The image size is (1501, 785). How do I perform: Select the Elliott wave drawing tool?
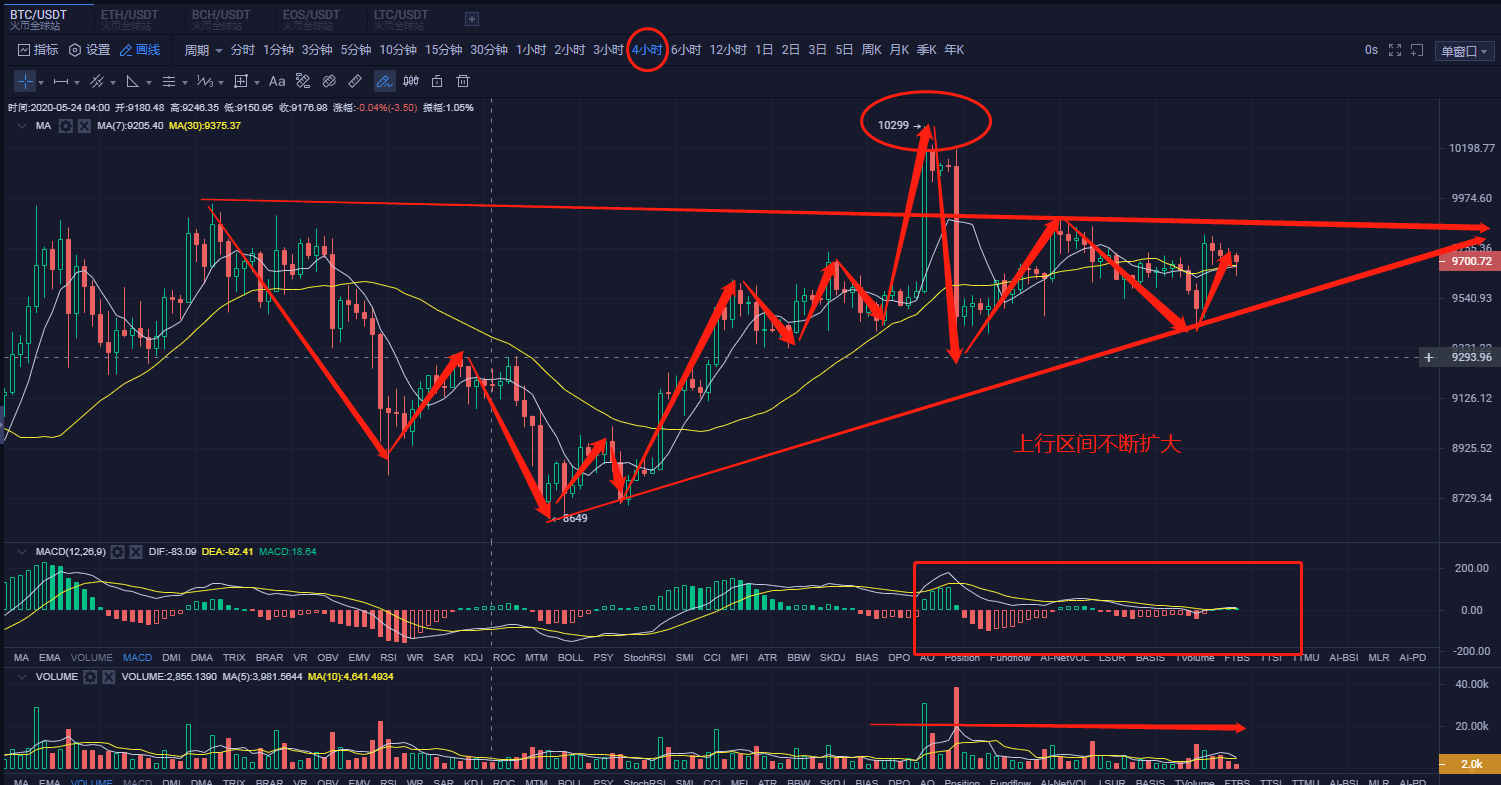204,81
